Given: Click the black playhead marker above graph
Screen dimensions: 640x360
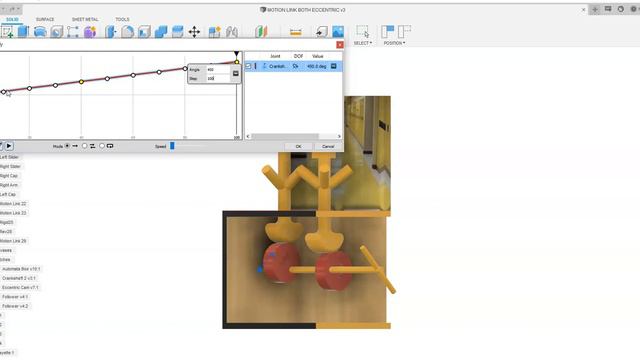Looking at the screenshot, I should (x=237, y=54).
